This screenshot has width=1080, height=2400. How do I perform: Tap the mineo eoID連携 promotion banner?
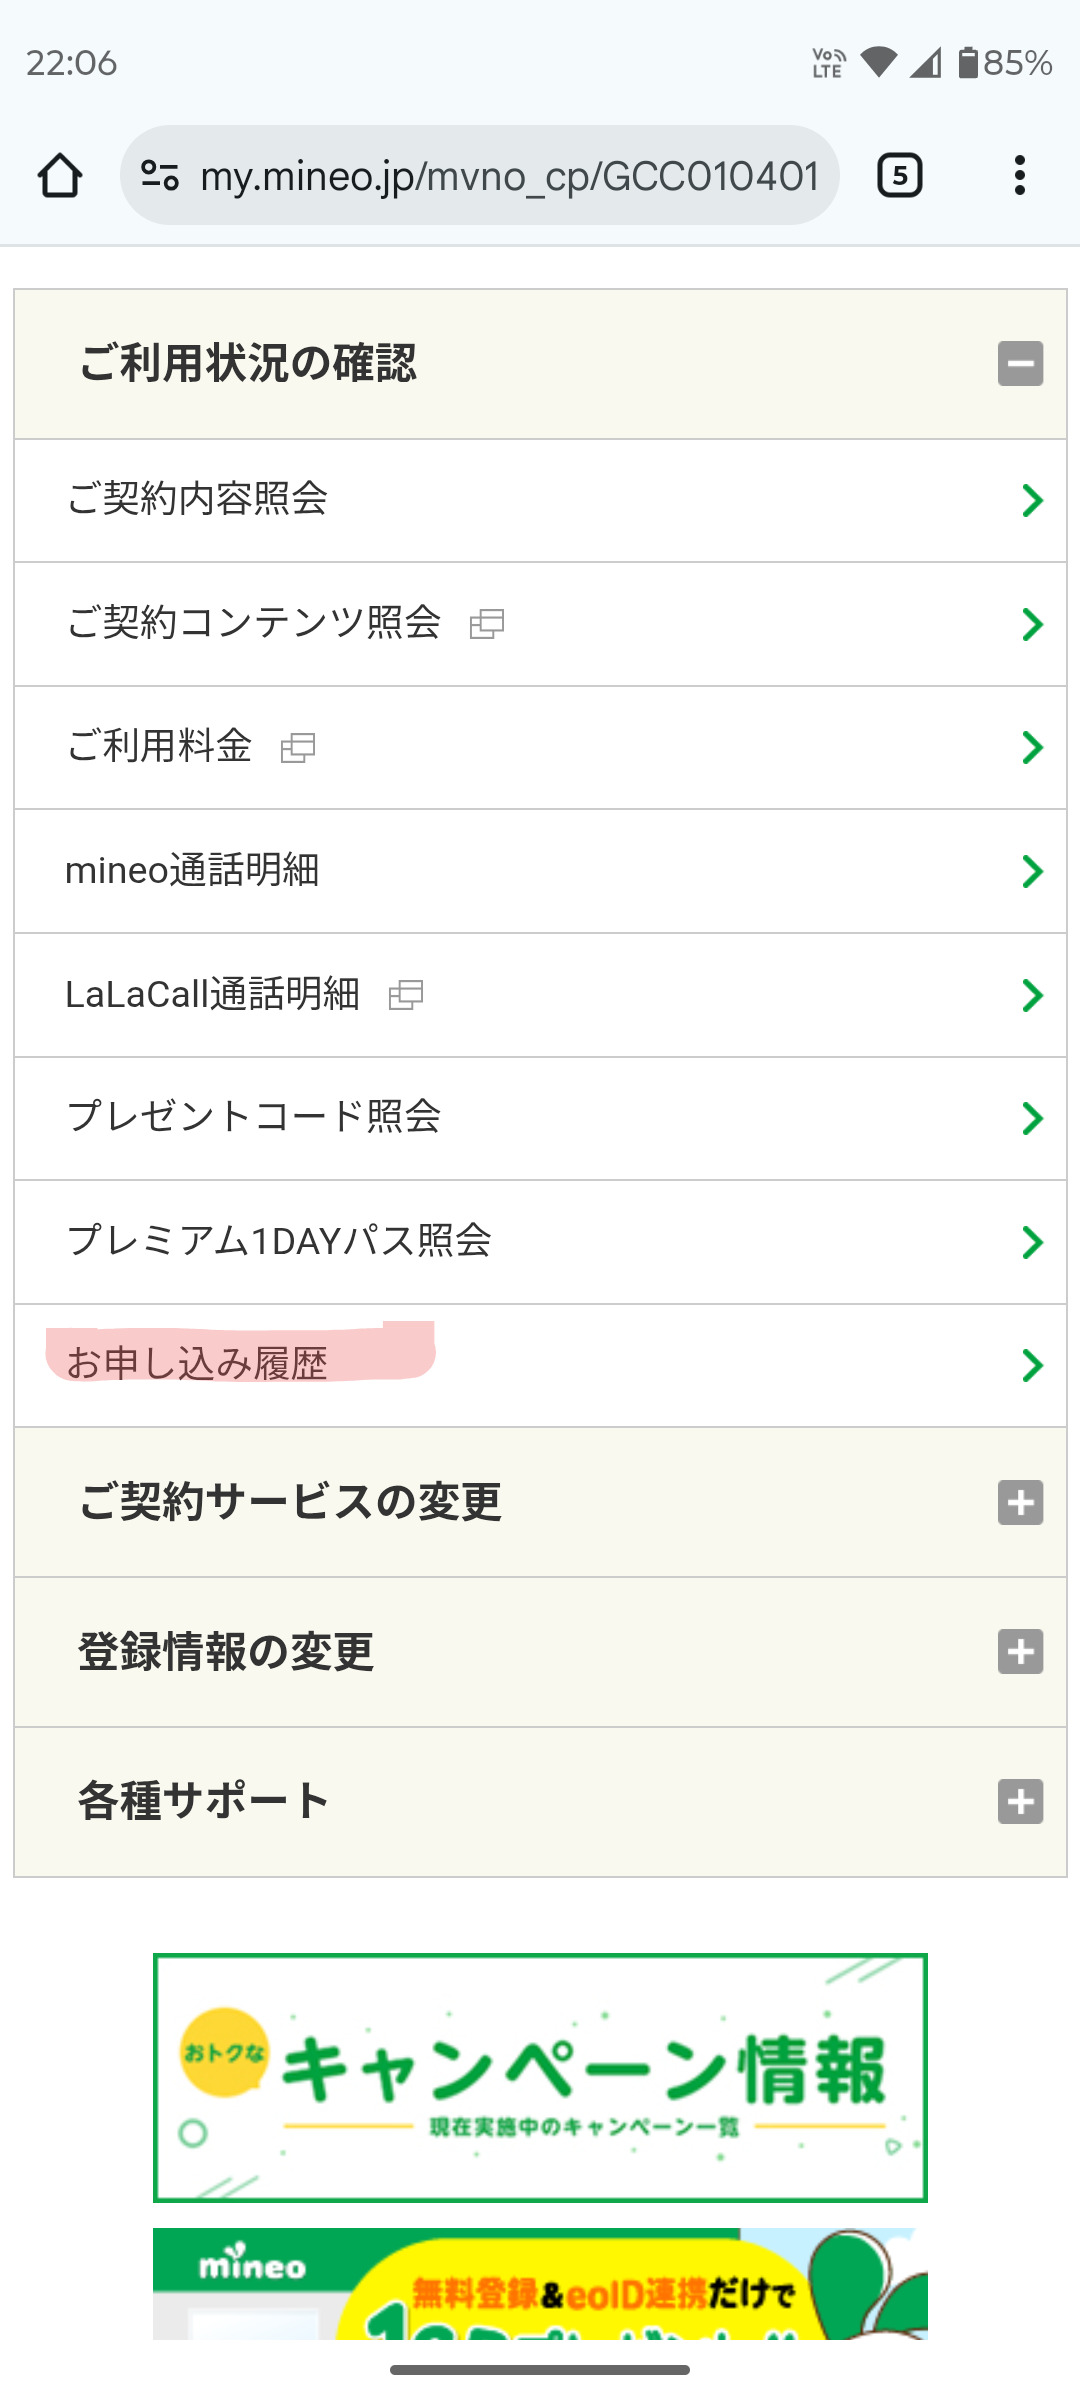pyautogui.click(x=540, y=2285)
